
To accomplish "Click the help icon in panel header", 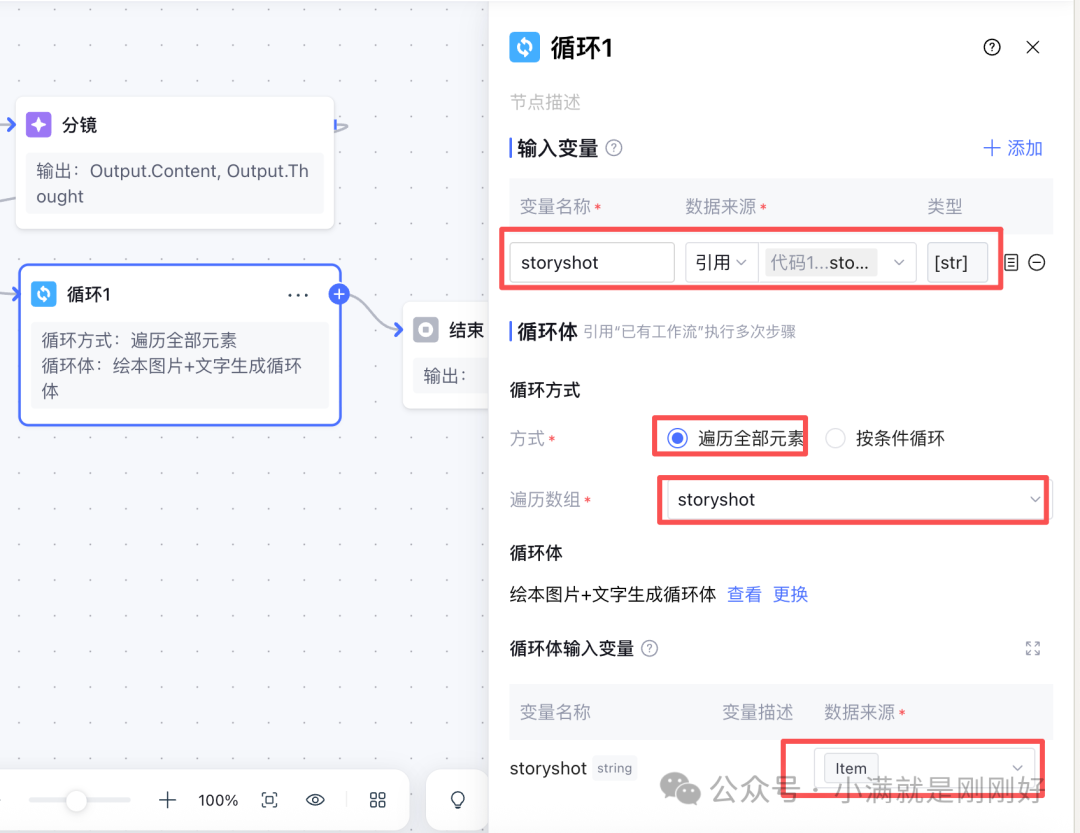I will (991, 47).
